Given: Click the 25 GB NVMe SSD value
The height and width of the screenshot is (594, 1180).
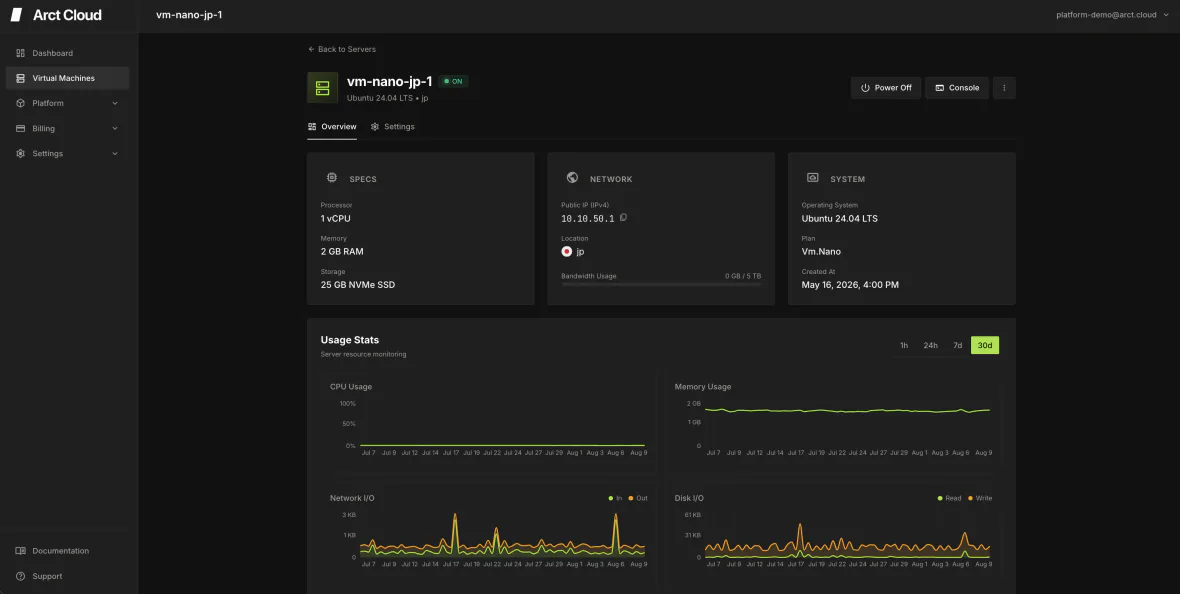Looking at the screenshot, I should click(357, 285).
